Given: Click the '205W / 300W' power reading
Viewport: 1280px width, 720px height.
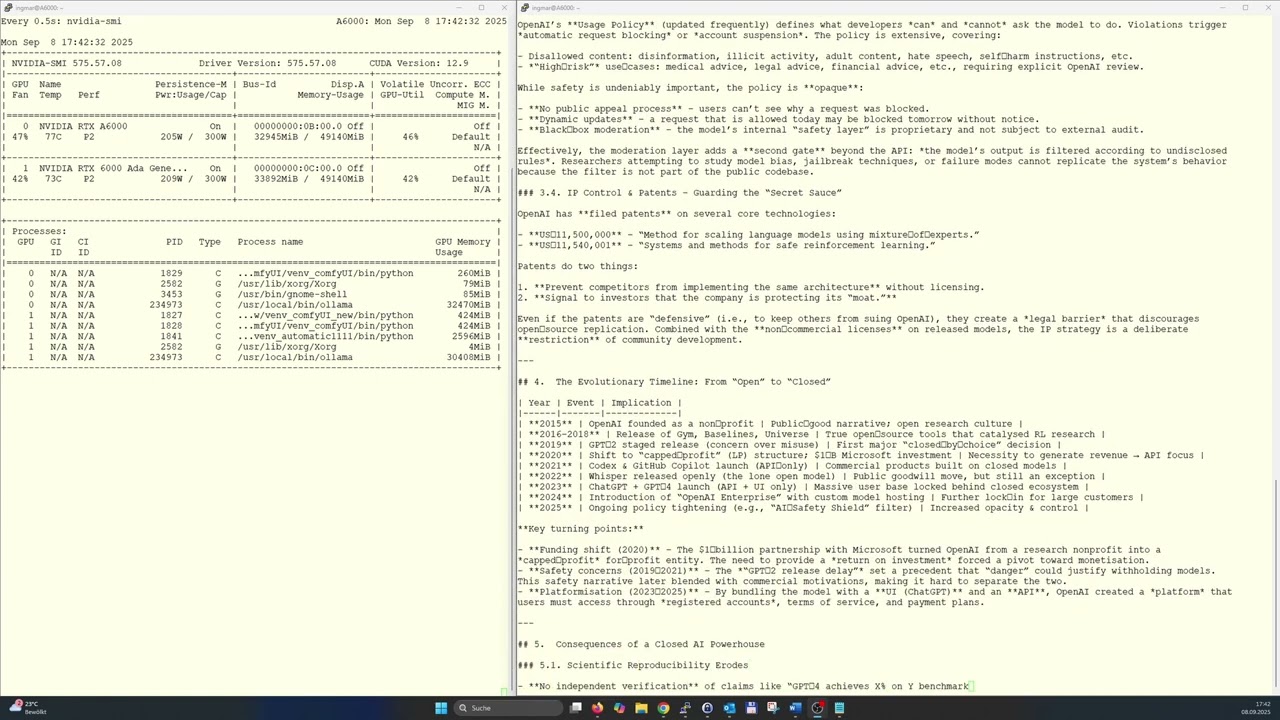Looking at the screenshot, I should (193, 137).
